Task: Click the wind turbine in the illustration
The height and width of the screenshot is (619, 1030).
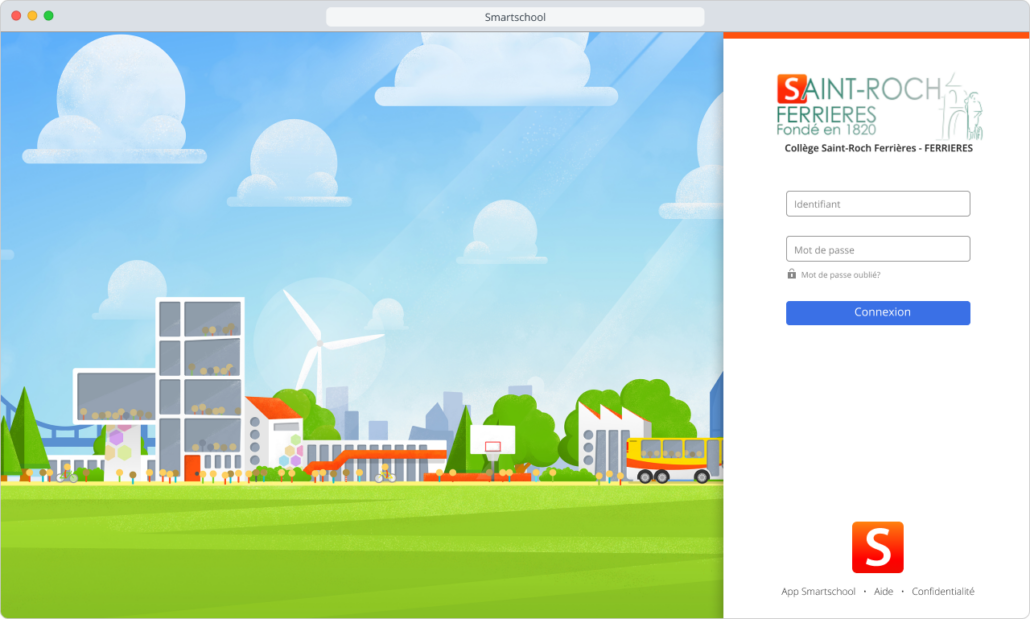Action: point(320,345)
